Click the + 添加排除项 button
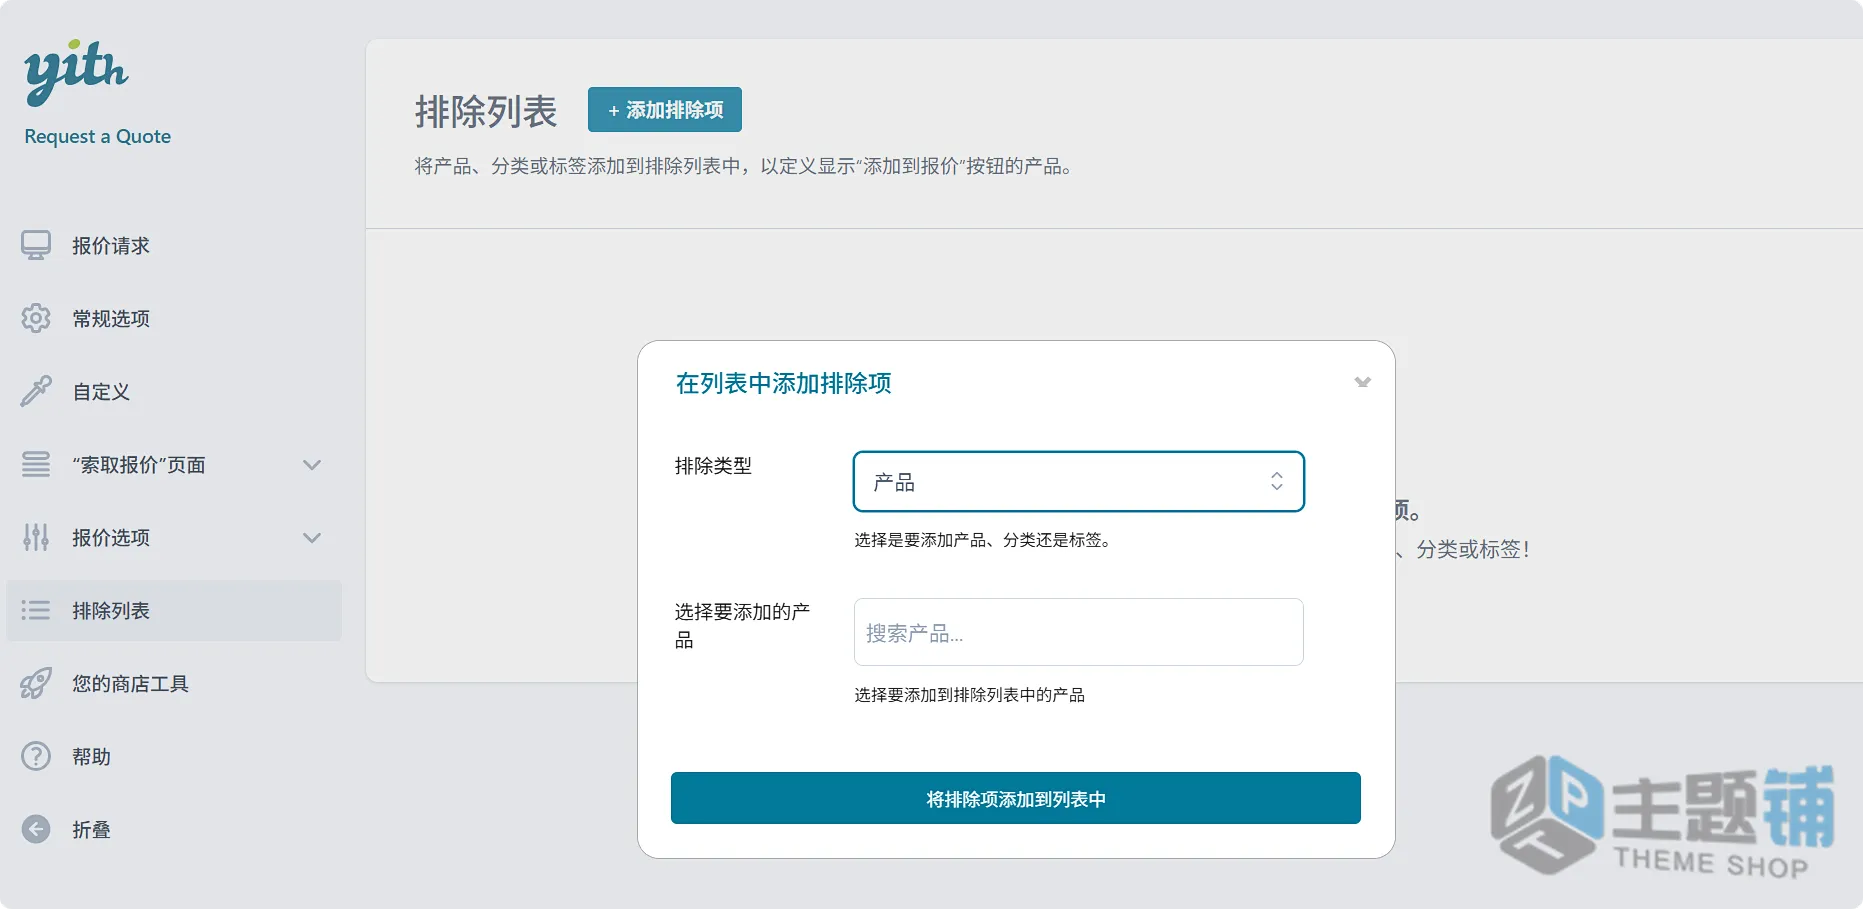 664,109
